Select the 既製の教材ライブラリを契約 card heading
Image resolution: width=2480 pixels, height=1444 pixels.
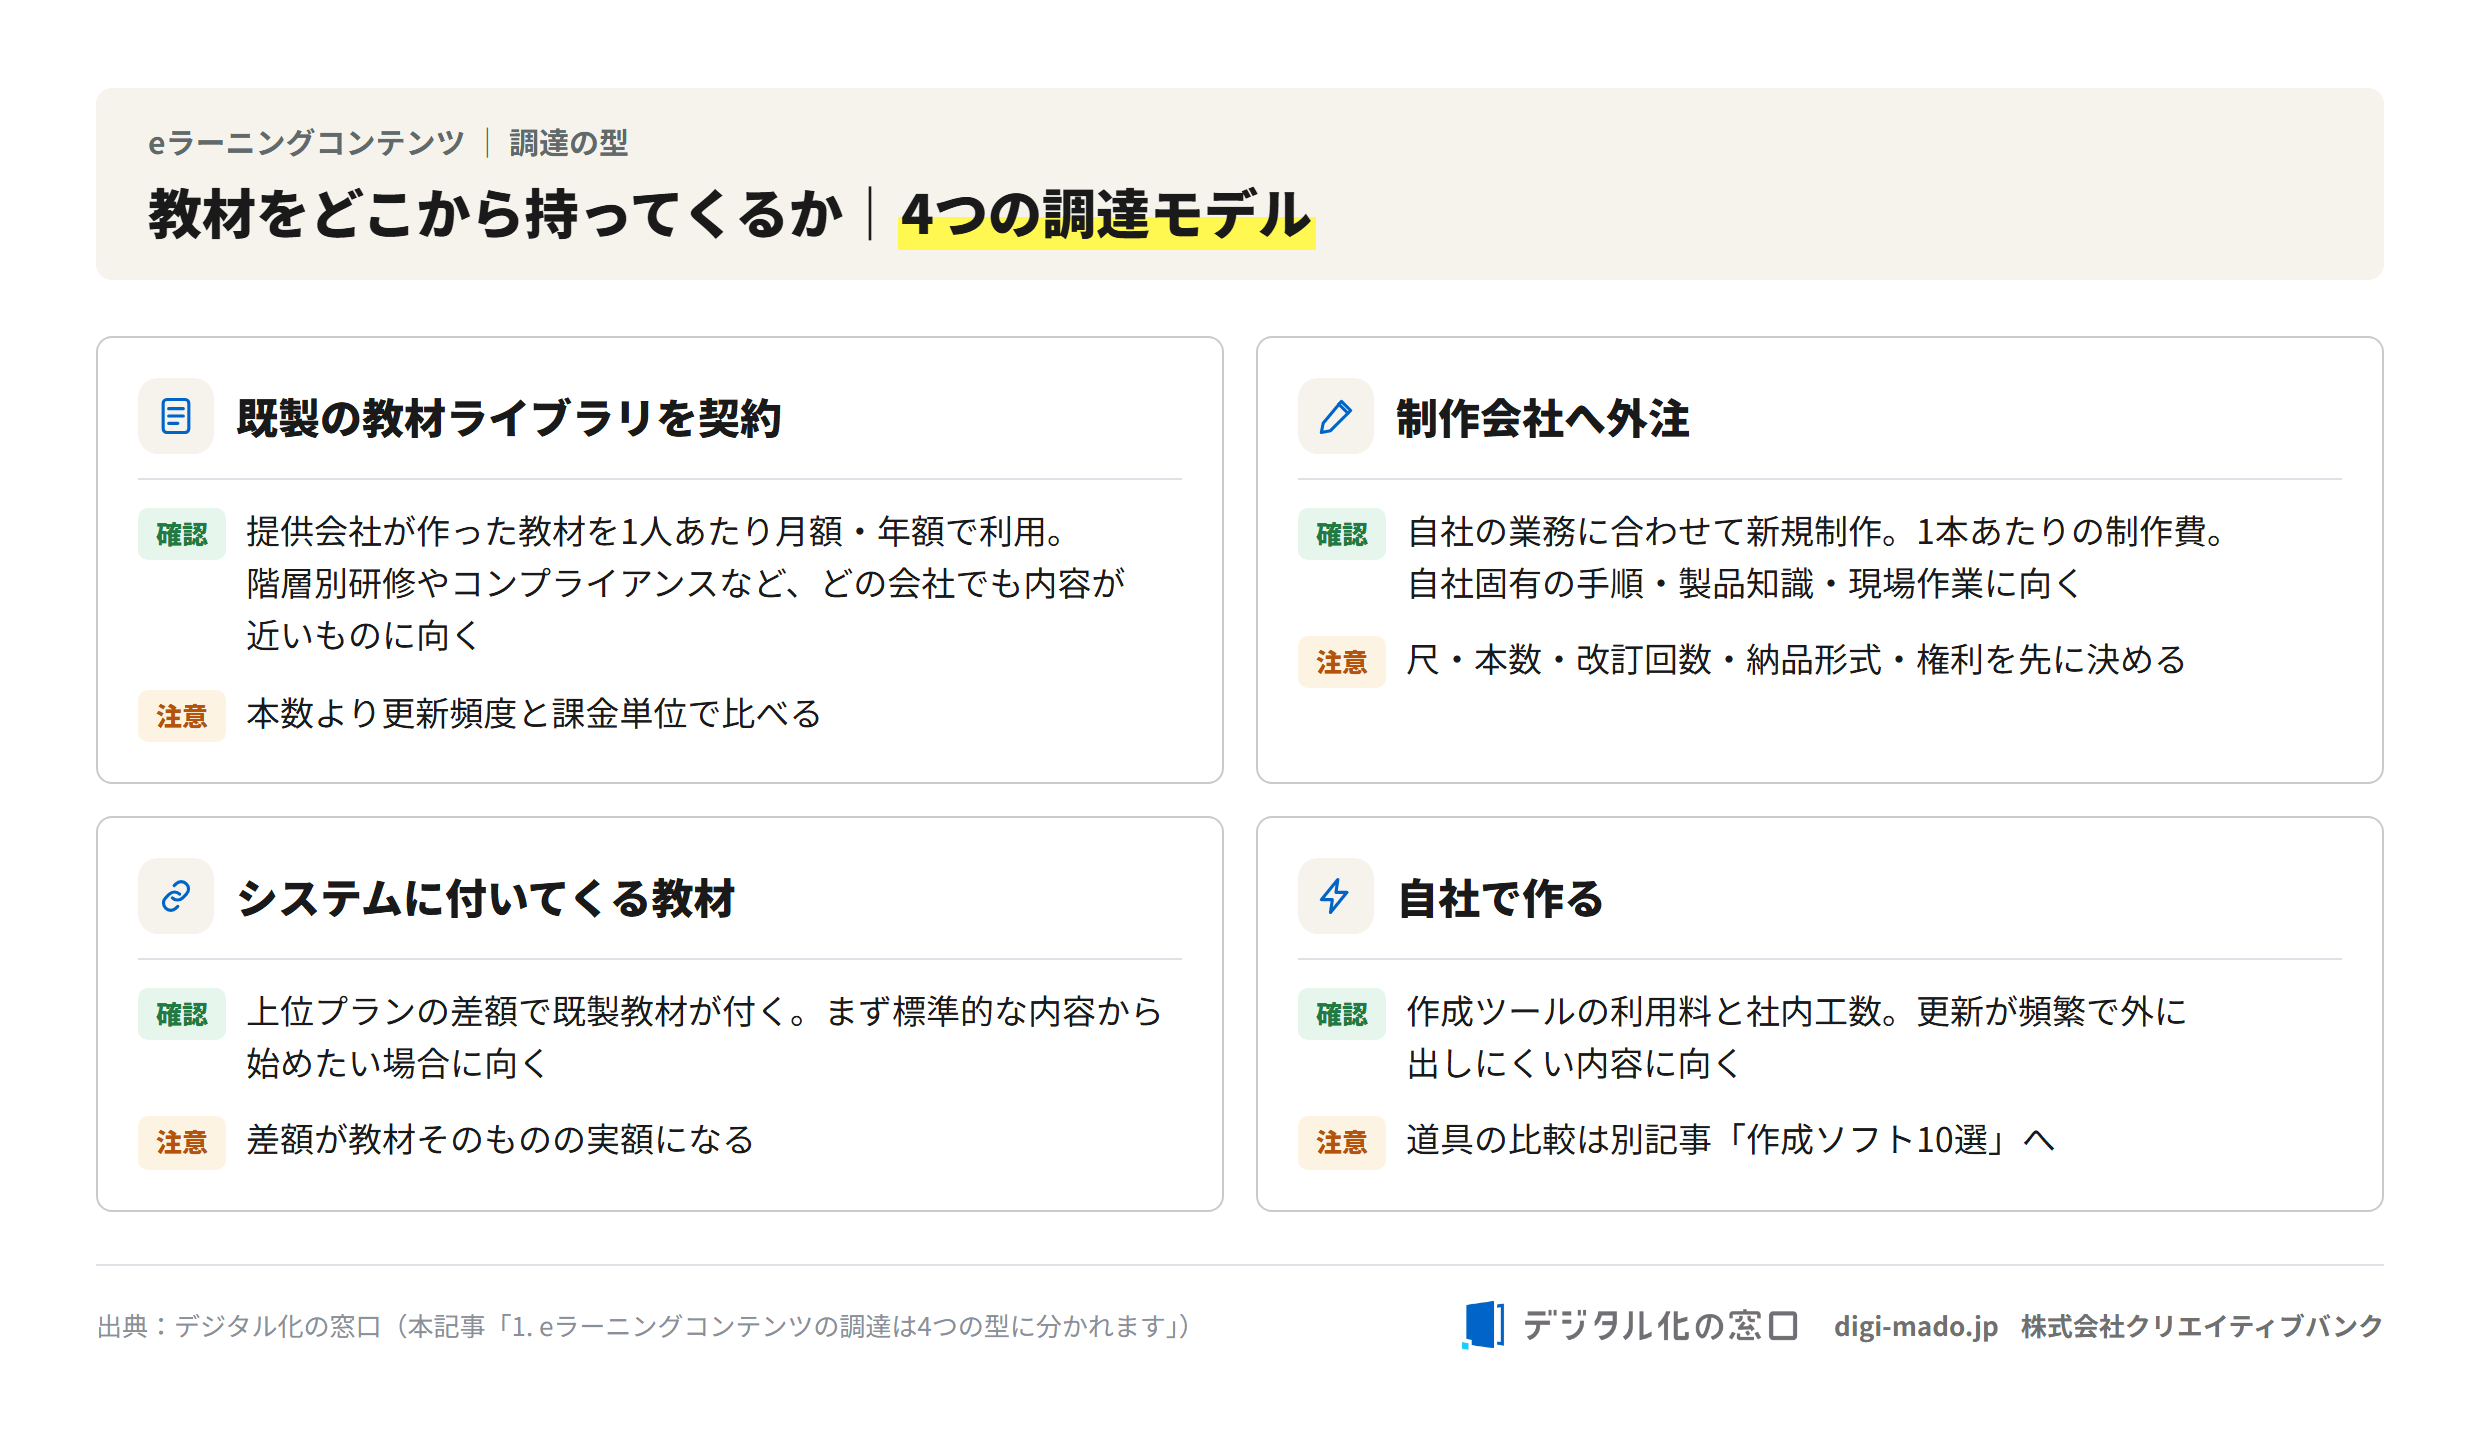(508, 418)
